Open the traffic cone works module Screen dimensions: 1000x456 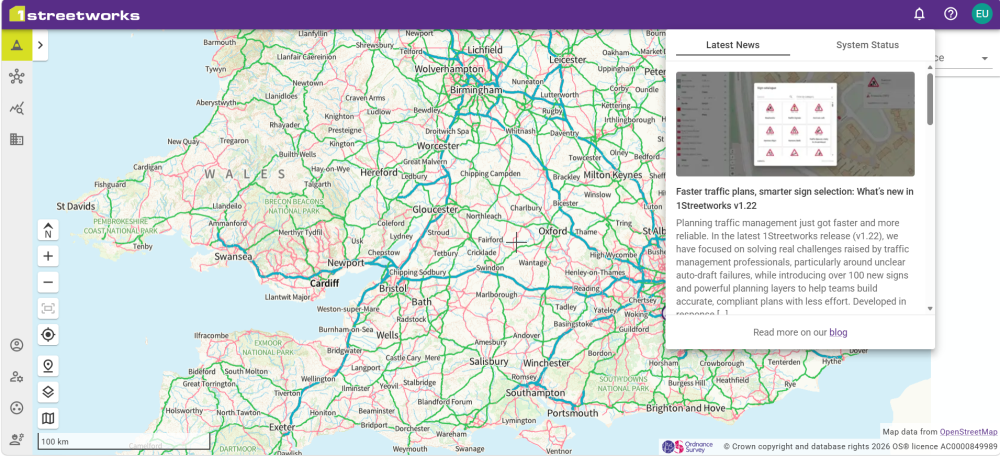17,45
